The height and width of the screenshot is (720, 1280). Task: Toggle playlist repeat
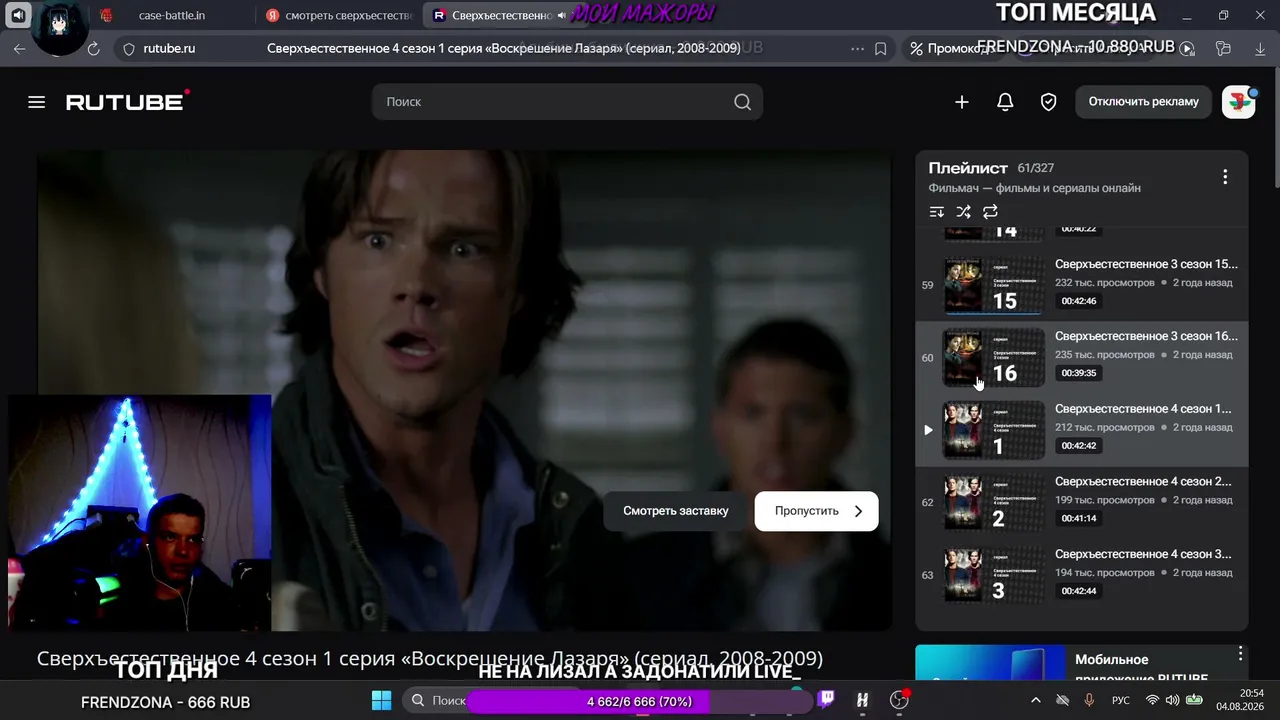coord(991,212)
